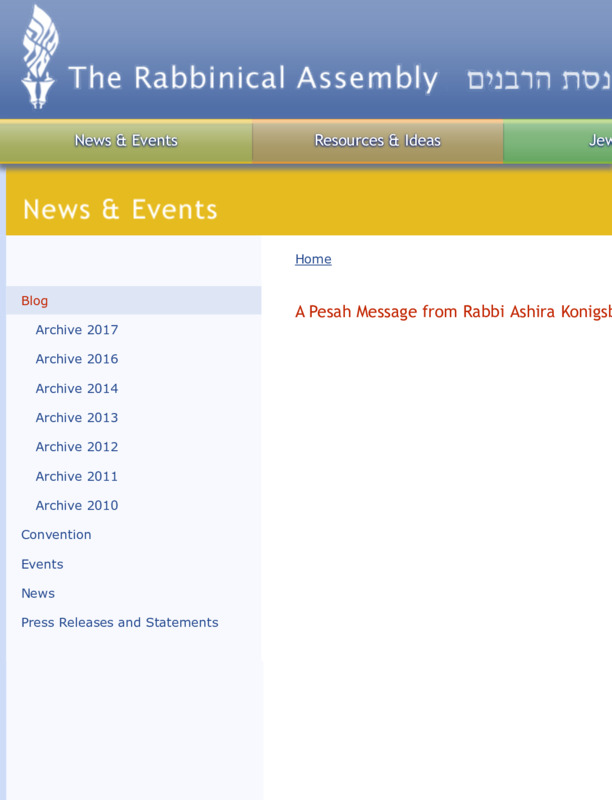Click the Hebrew site name text
Viewport: 612px width, 800px height.
pyautogui.click(x=540, y=79)
